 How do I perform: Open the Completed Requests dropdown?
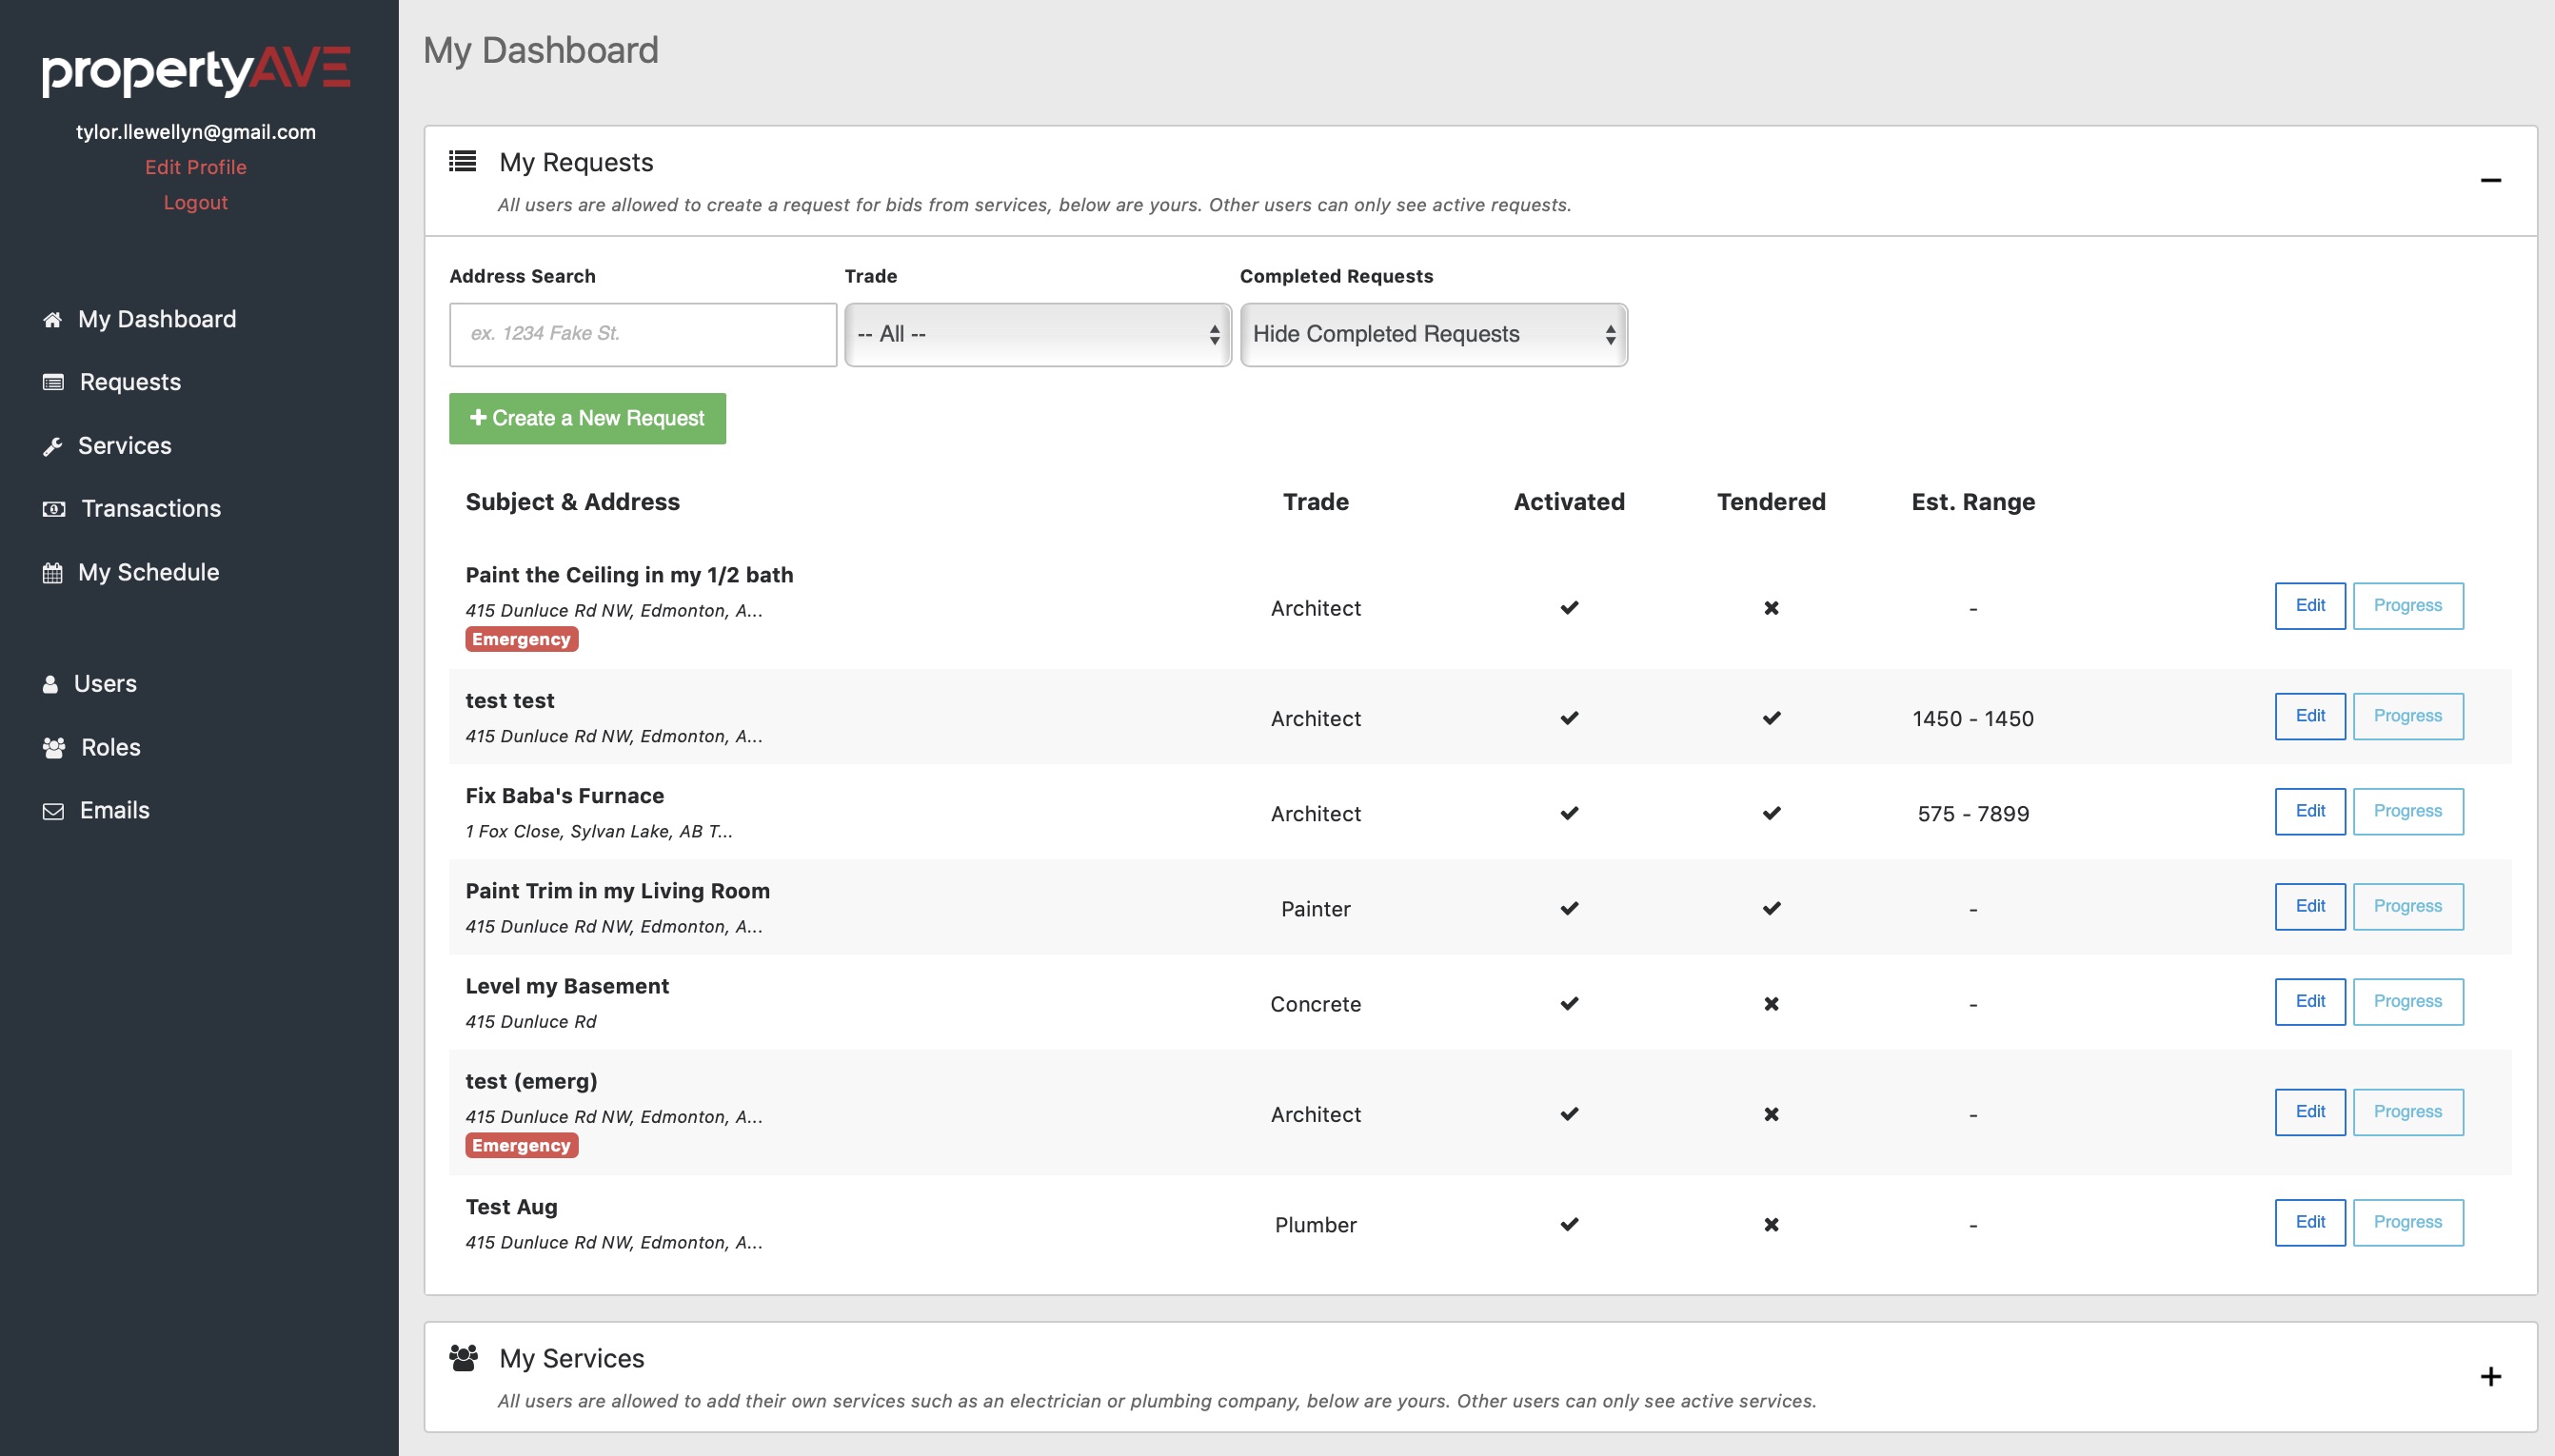tap(1433, 334)
